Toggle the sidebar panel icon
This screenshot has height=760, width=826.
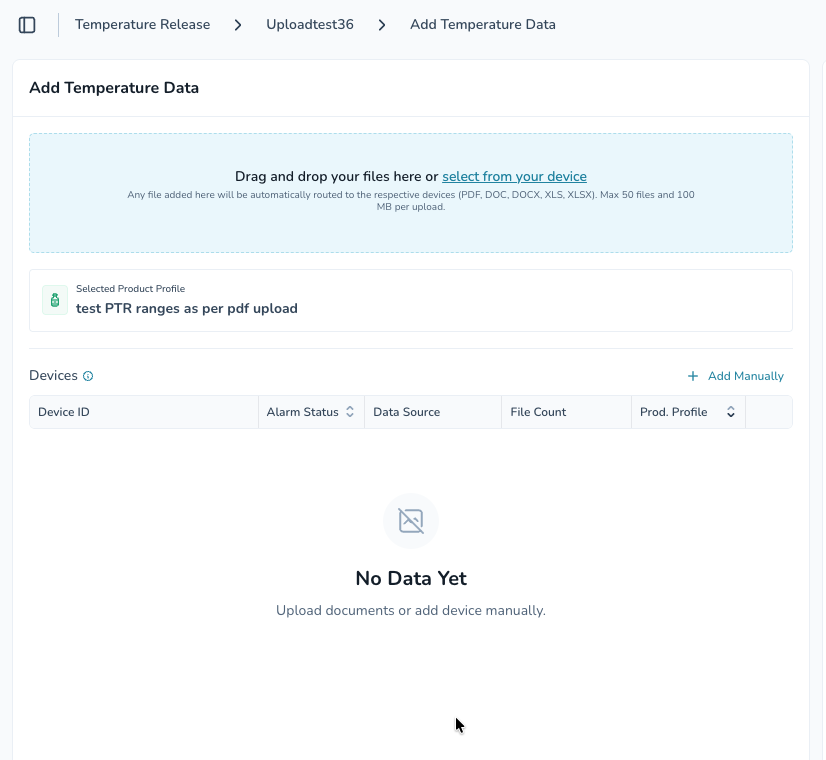(x=27, y=25)
